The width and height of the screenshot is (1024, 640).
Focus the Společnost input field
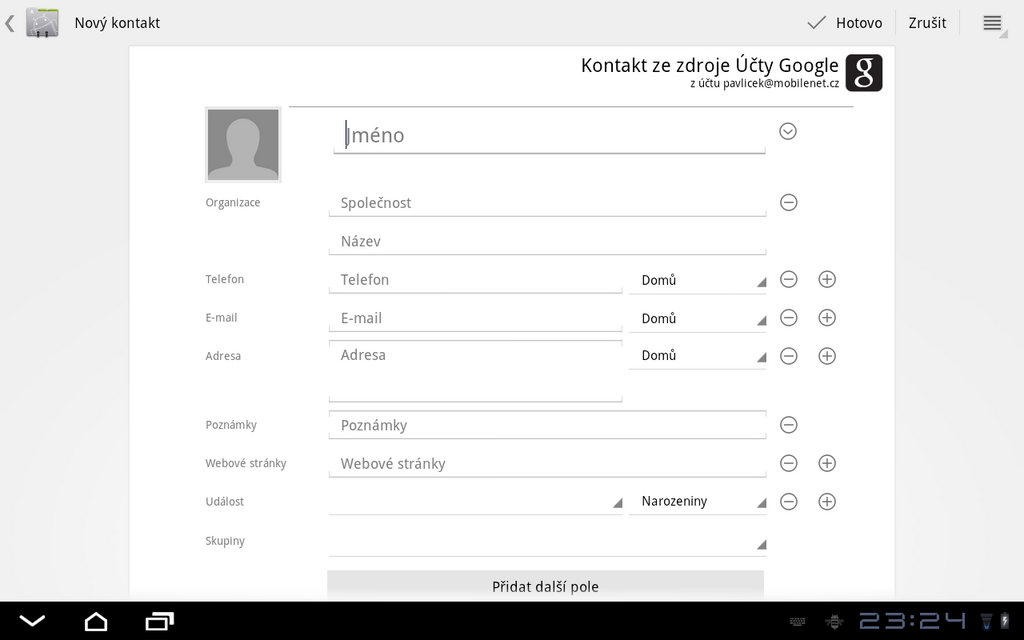pos(547,203)
